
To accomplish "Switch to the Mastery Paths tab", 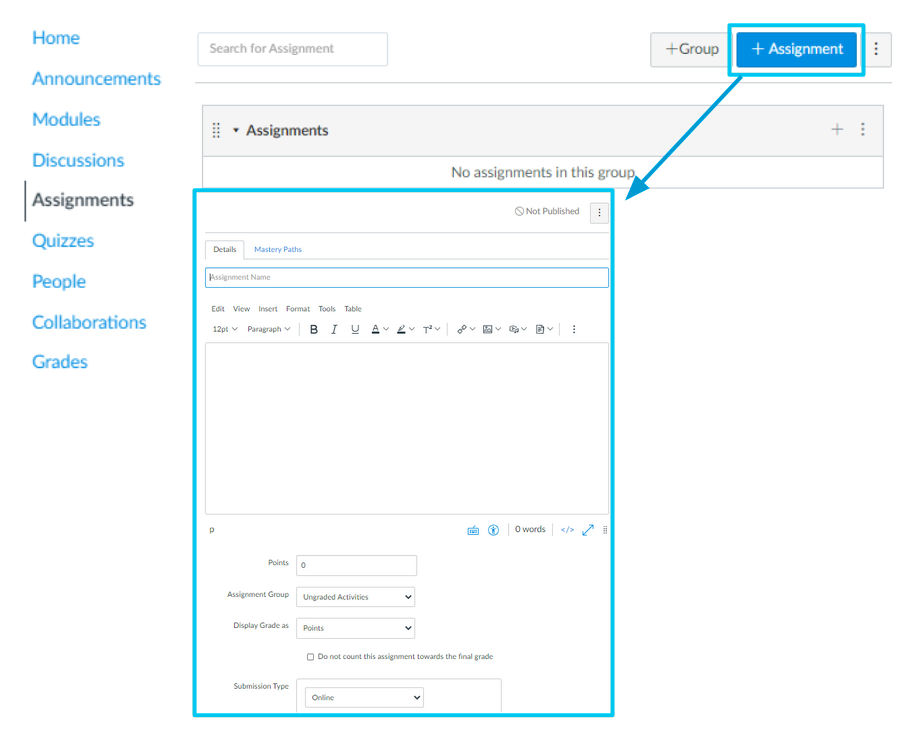I will pyautogui.click(x=277, y=249).
